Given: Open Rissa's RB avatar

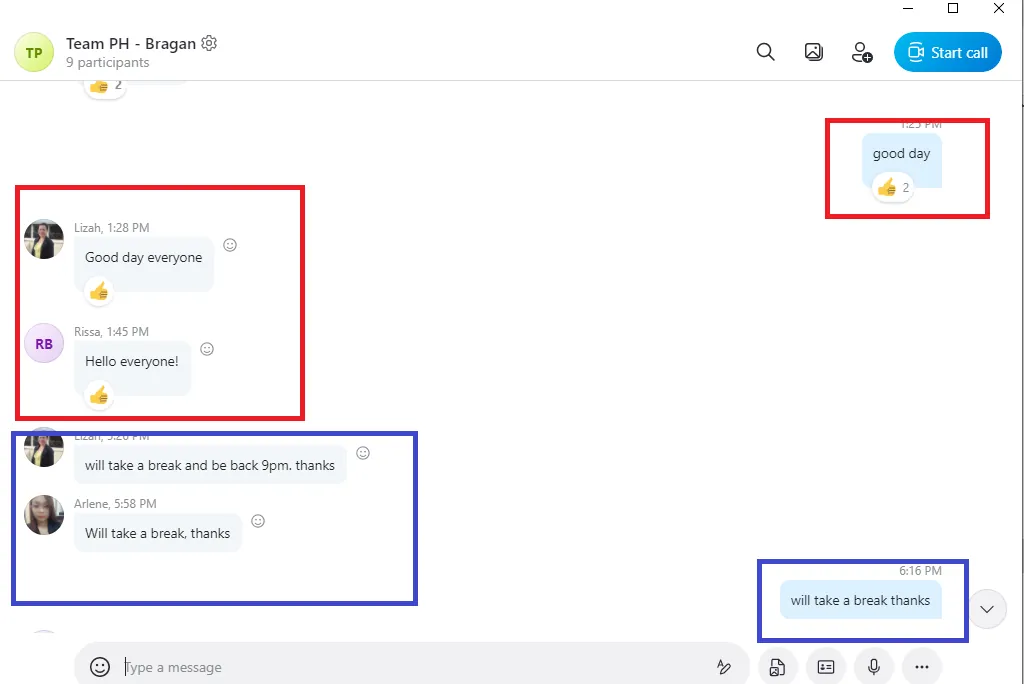Looking at the screenshot, I should click(44, 343).
